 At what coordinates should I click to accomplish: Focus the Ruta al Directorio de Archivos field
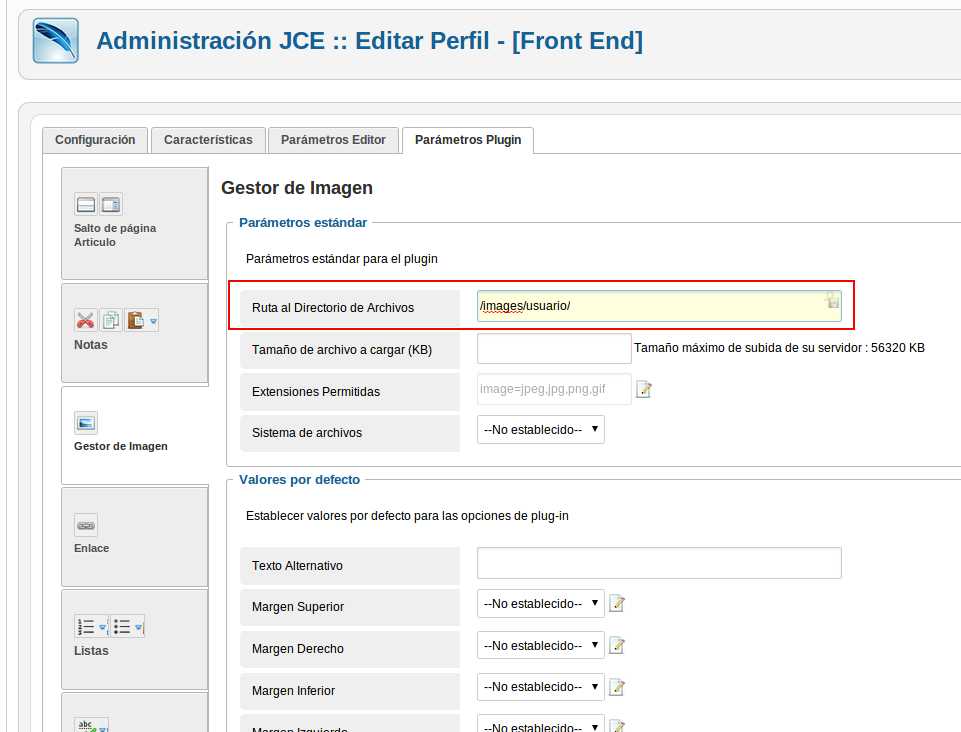(x=659, y=306)
